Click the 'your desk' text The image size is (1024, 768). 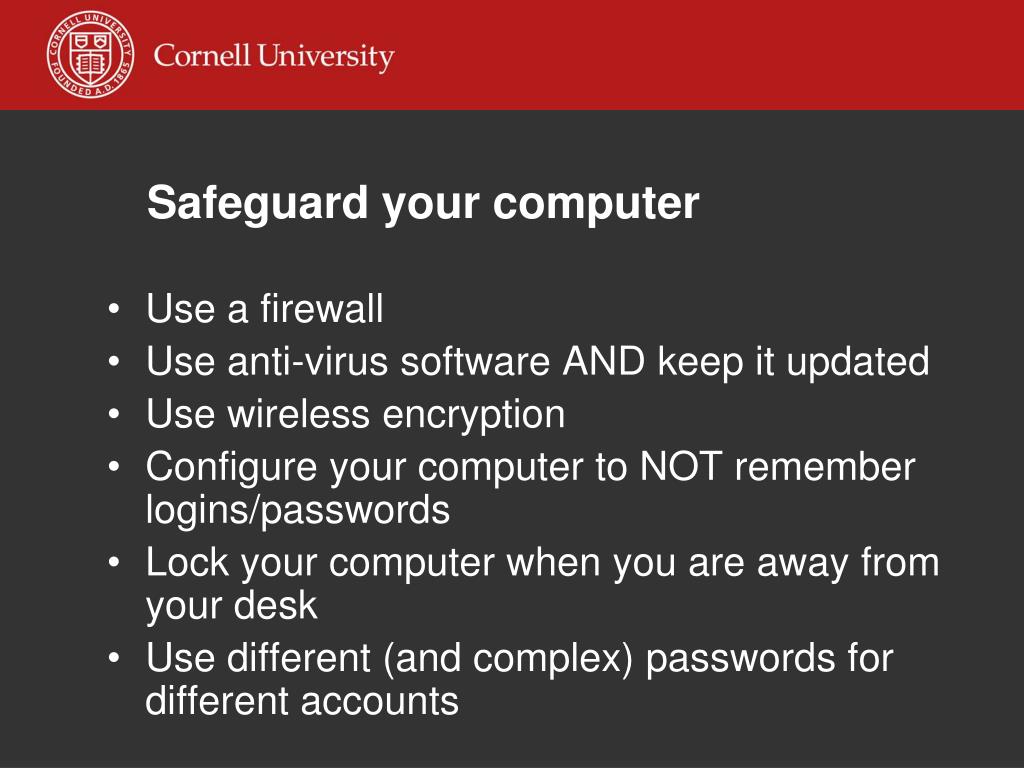pos(231,606)
